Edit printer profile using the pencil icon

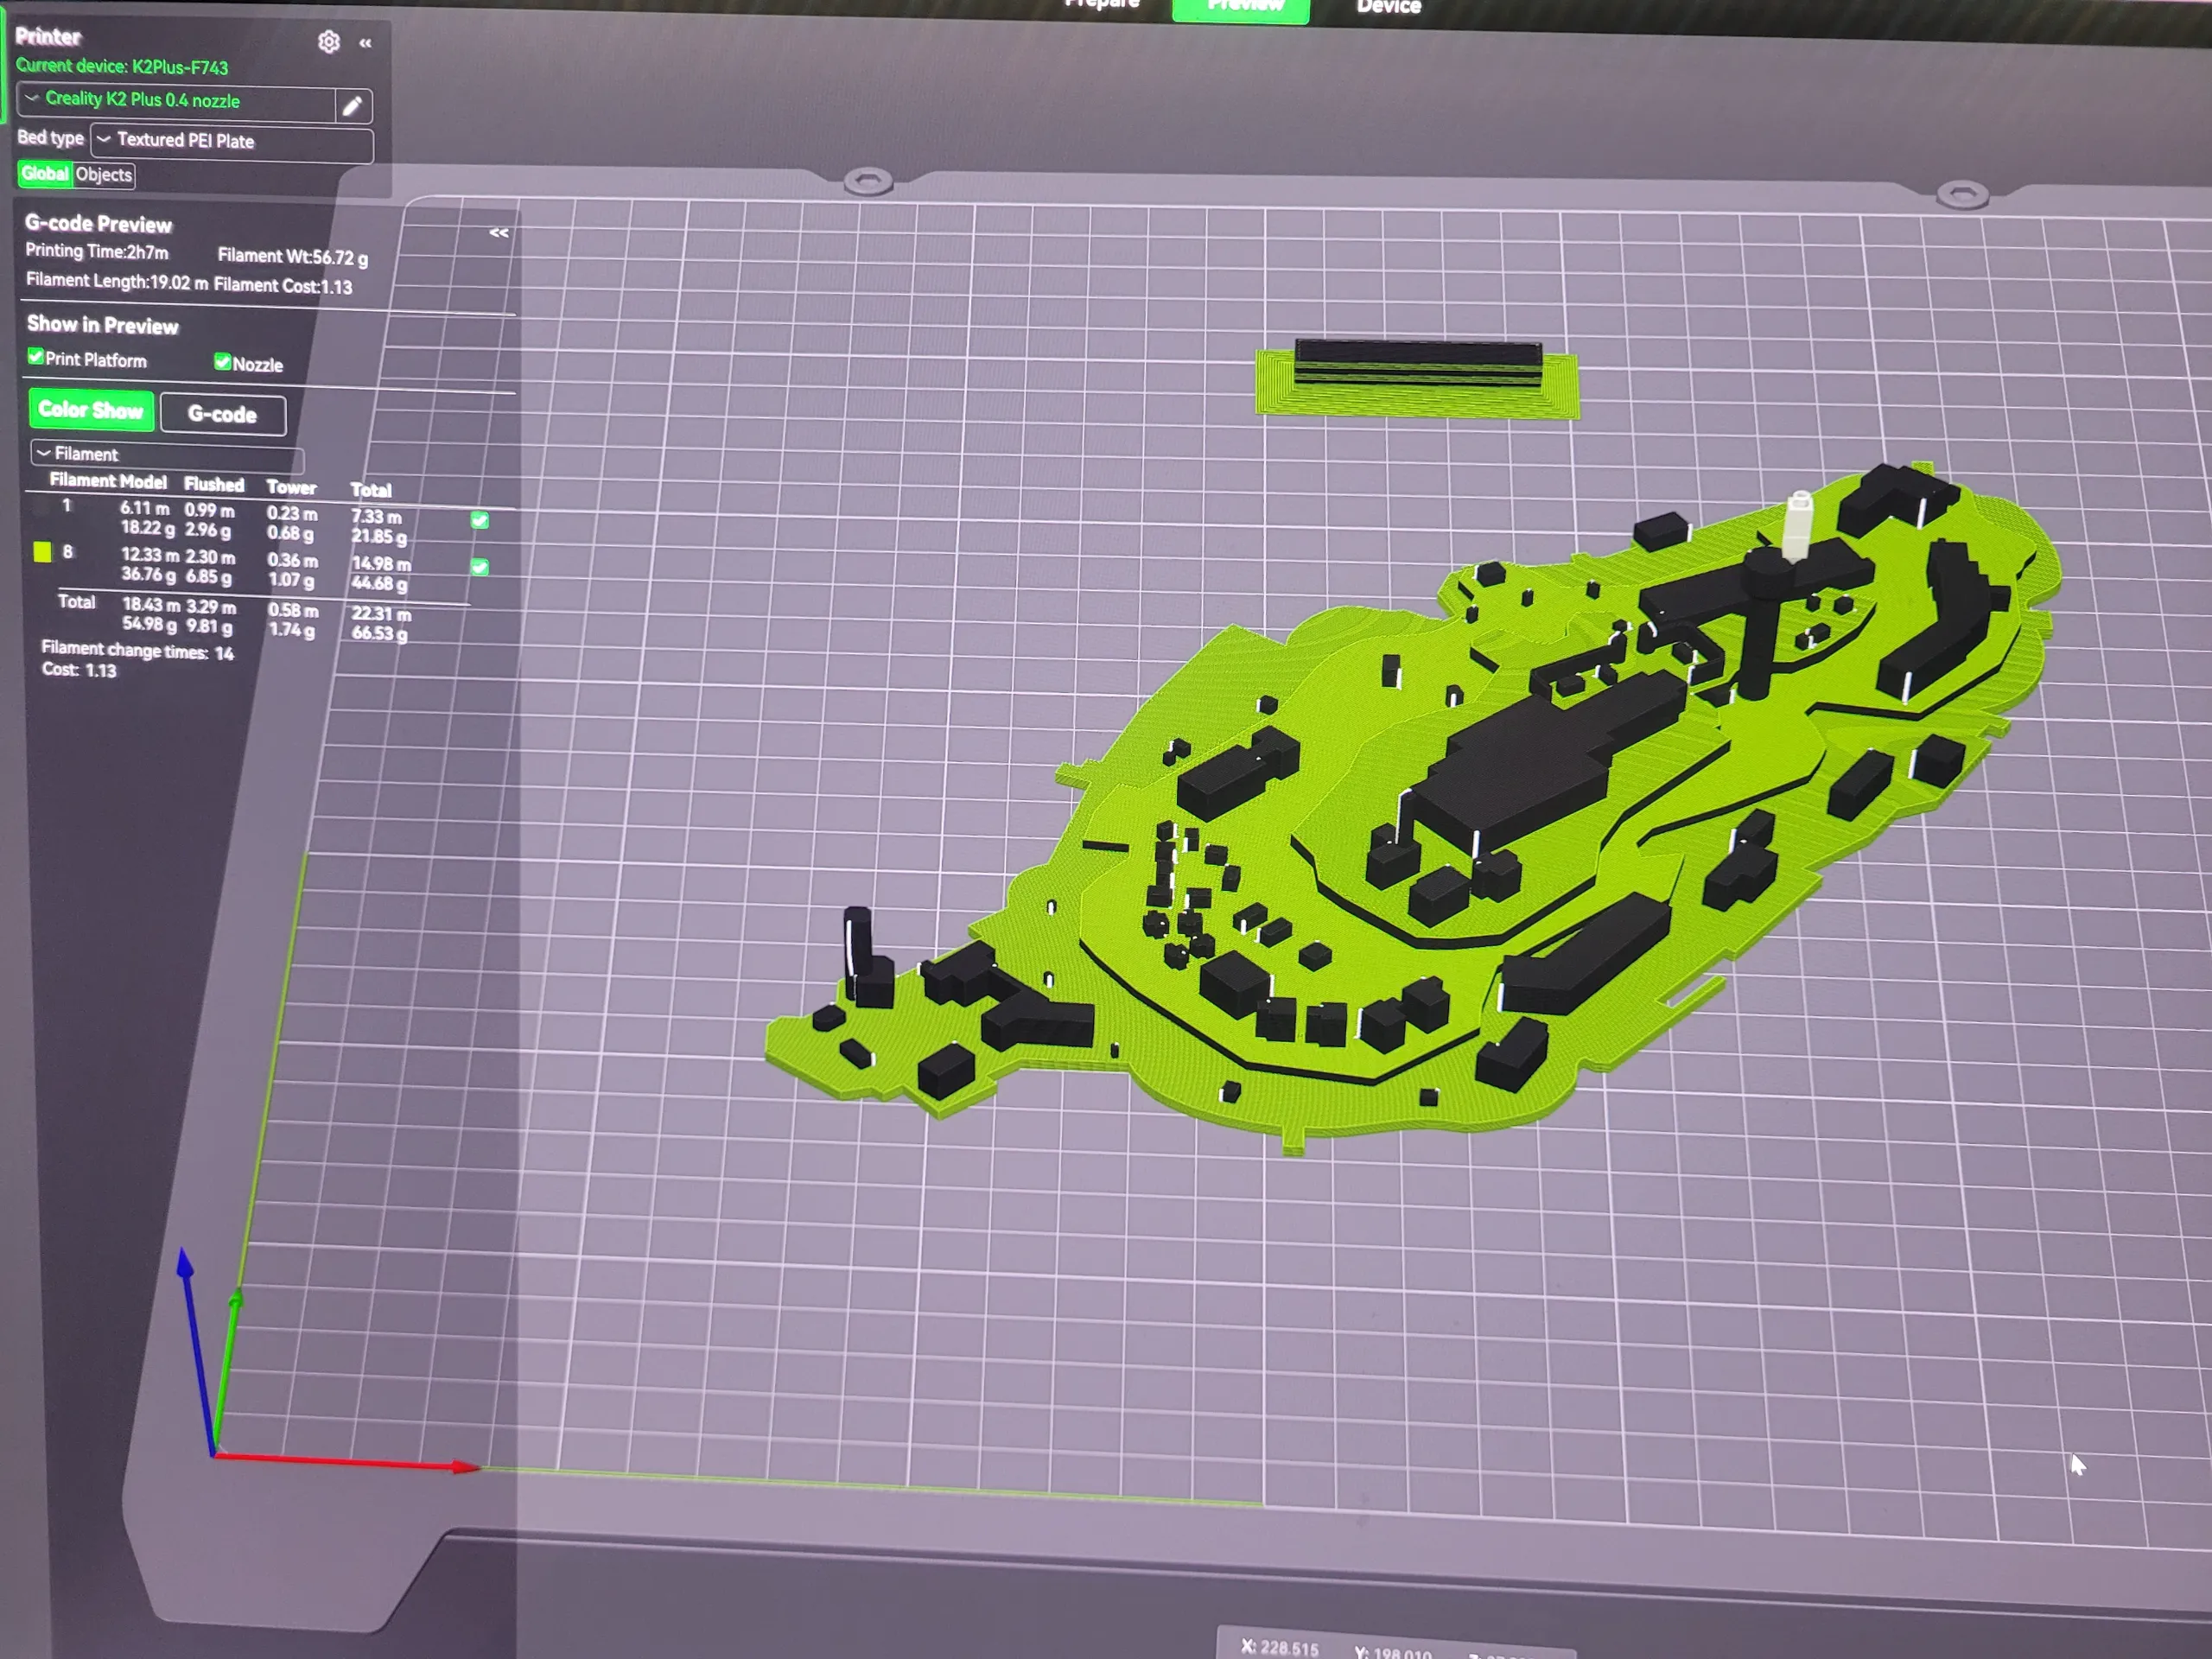[353, 105]
